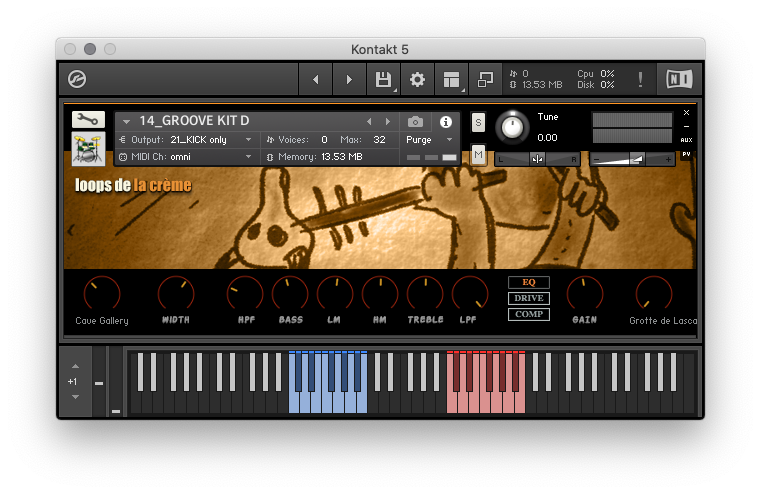This screenshot has height=494, width=761.
Task: Select the COMP tab button
Action: pyautogui.click(x=529, y=314)
